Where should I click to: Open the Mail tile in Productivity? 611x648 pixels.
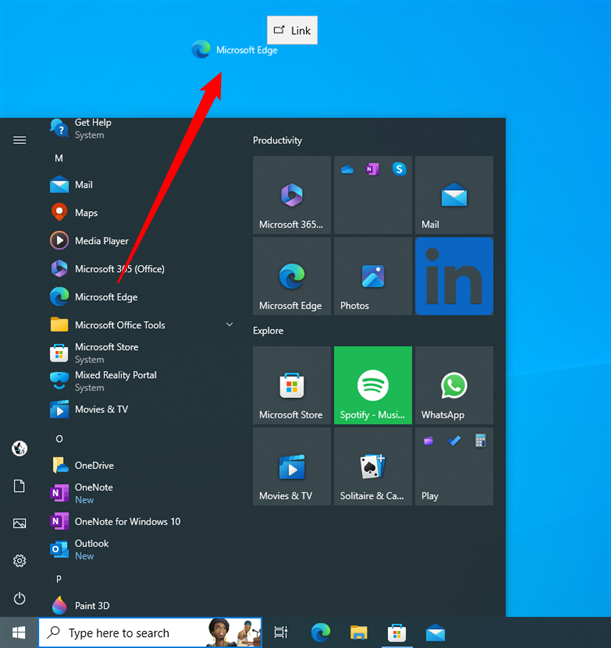(x=454, y=195)
